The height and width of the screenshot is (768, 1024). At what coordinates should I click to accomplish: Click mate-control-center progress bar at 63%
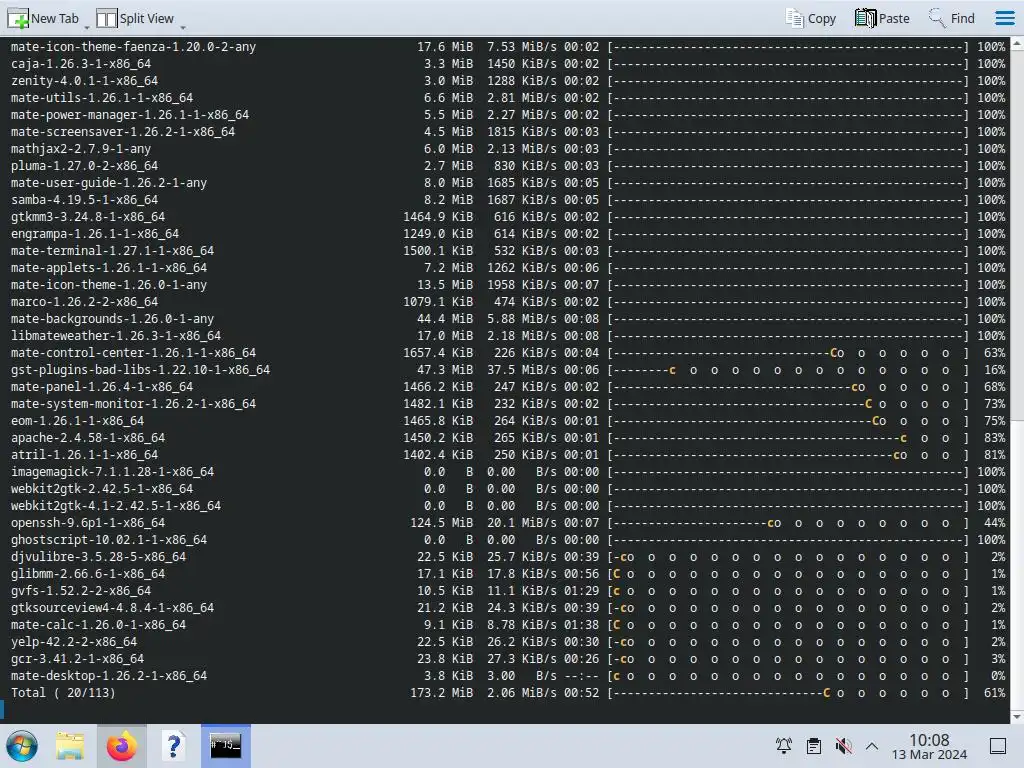point(788,353)
